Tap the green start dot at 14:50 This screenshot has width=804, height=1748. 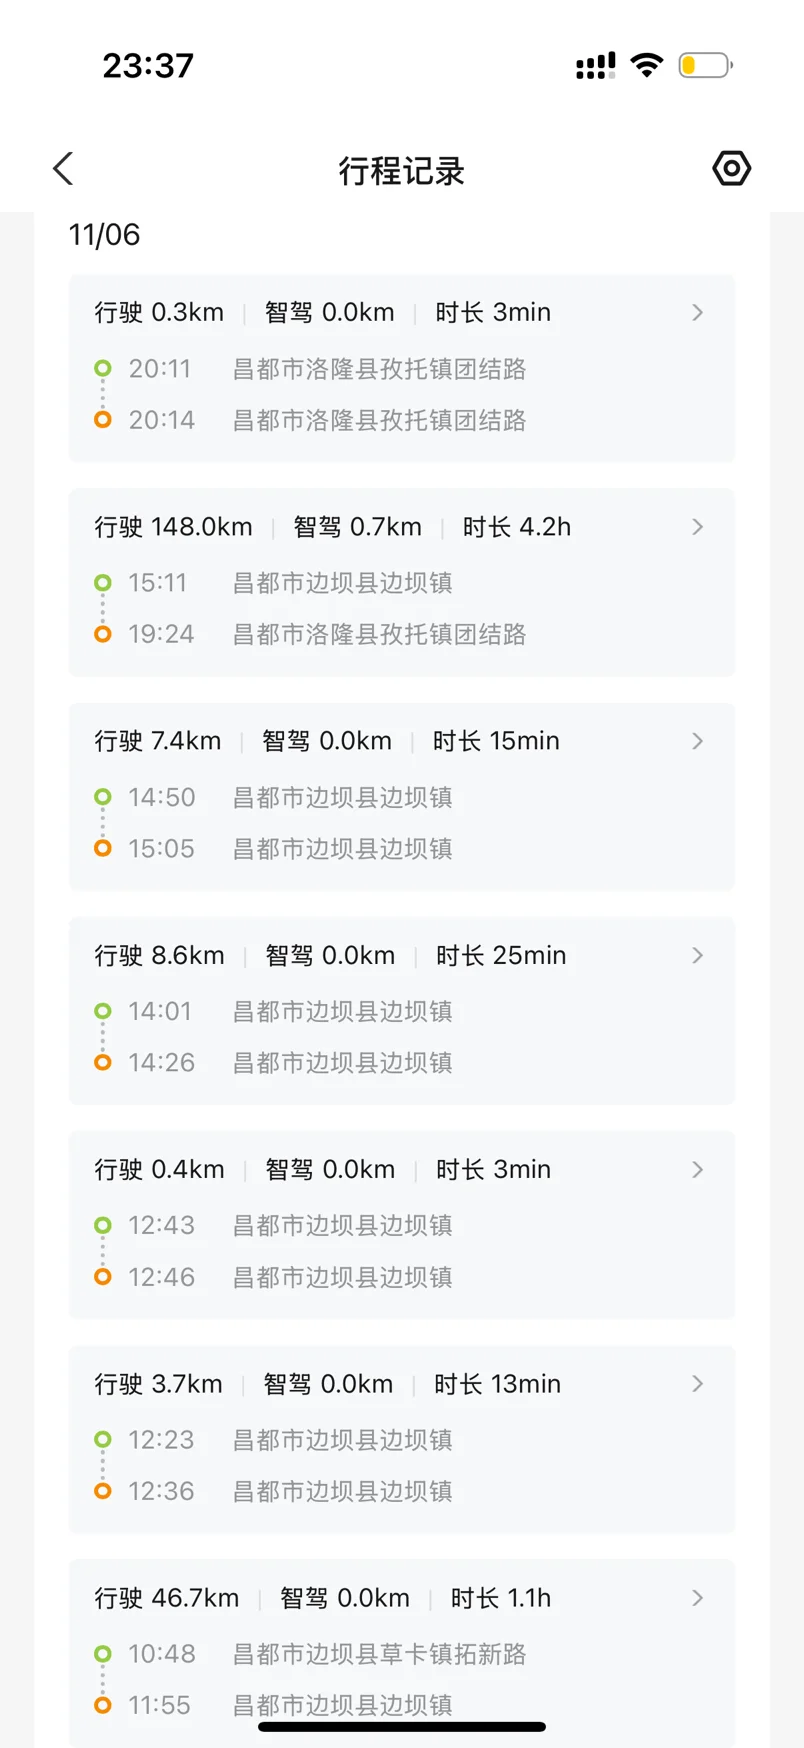point(103,797)
